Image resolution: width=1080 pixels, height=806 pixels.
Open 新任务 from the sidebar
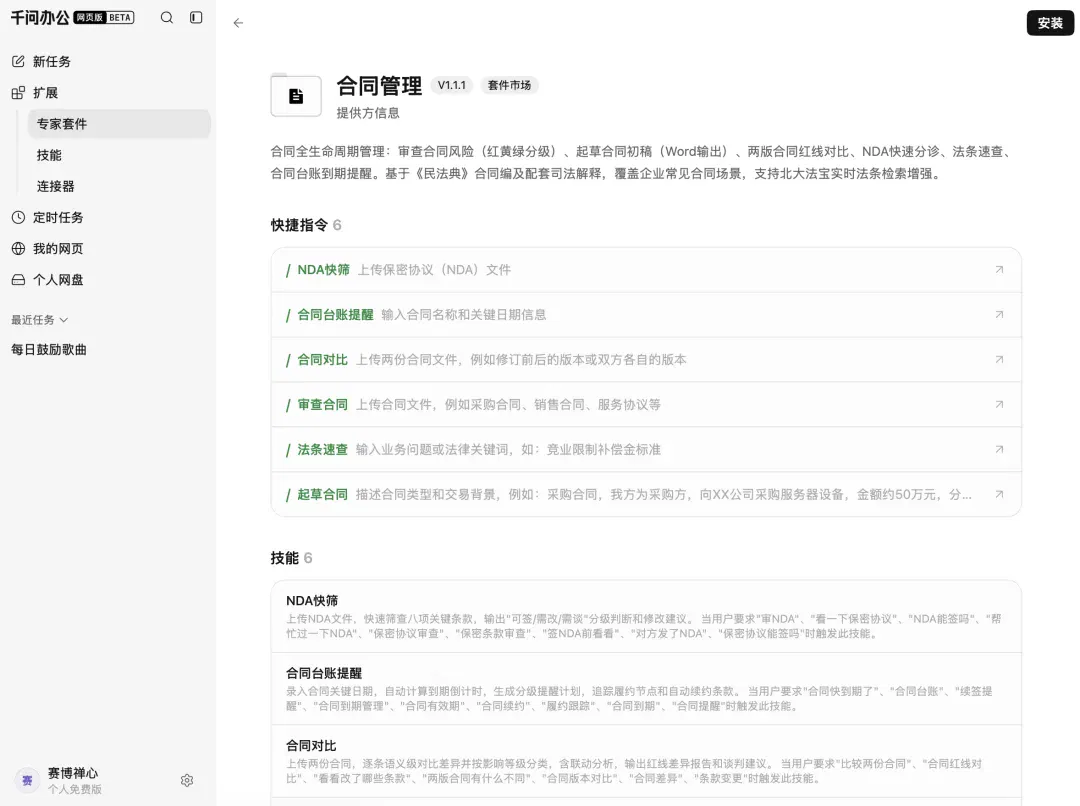[x=52, y=61]
